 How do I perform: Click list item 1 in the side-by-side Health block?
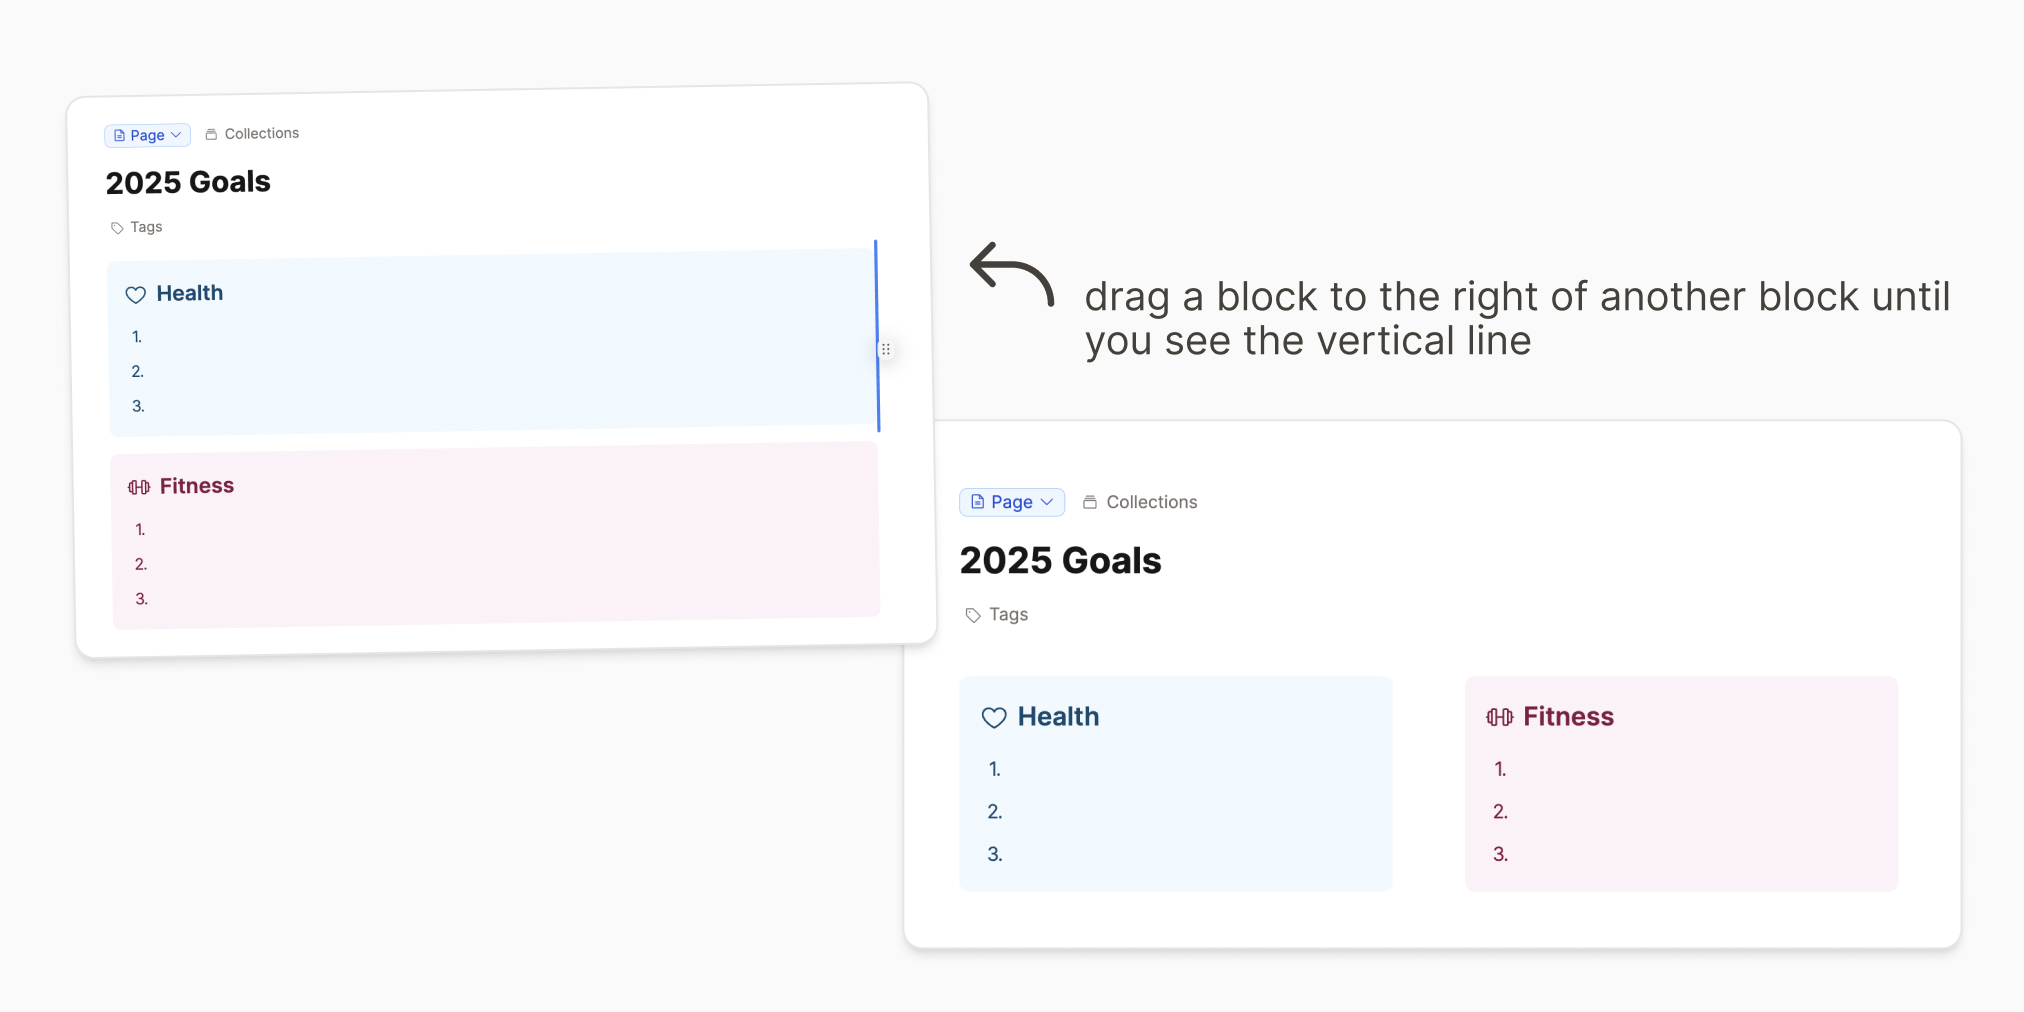pos(995,769)
